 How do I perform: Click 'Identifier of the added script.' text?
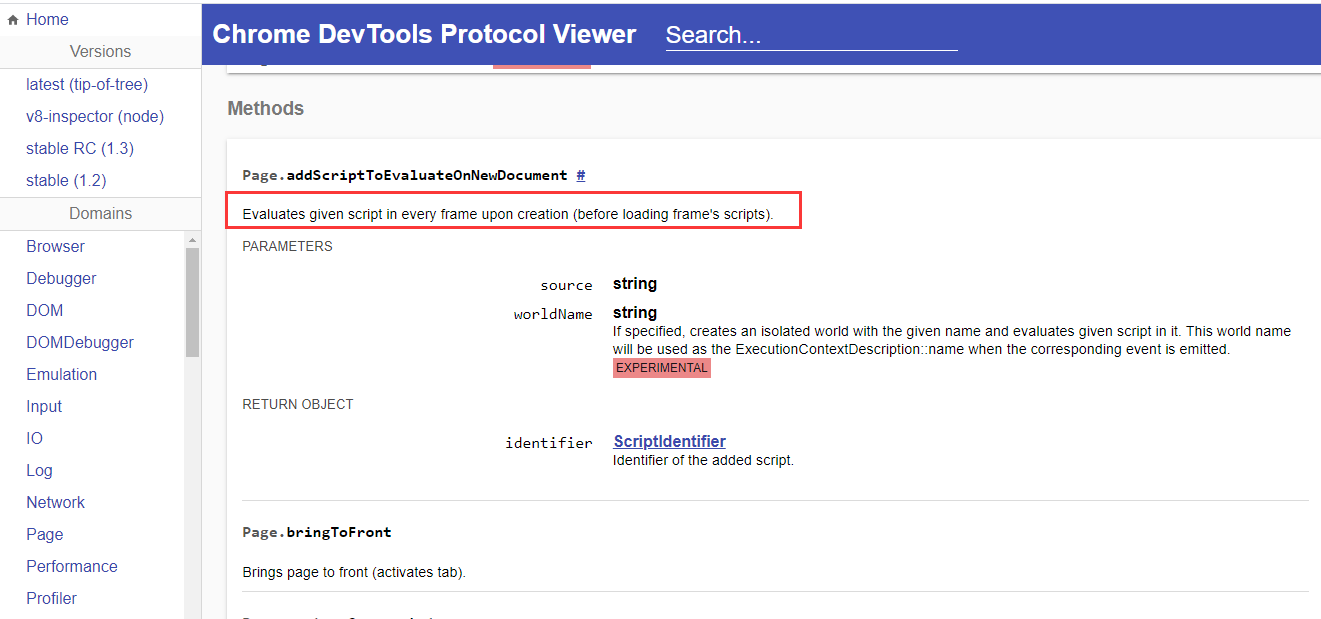click(703, 461)
